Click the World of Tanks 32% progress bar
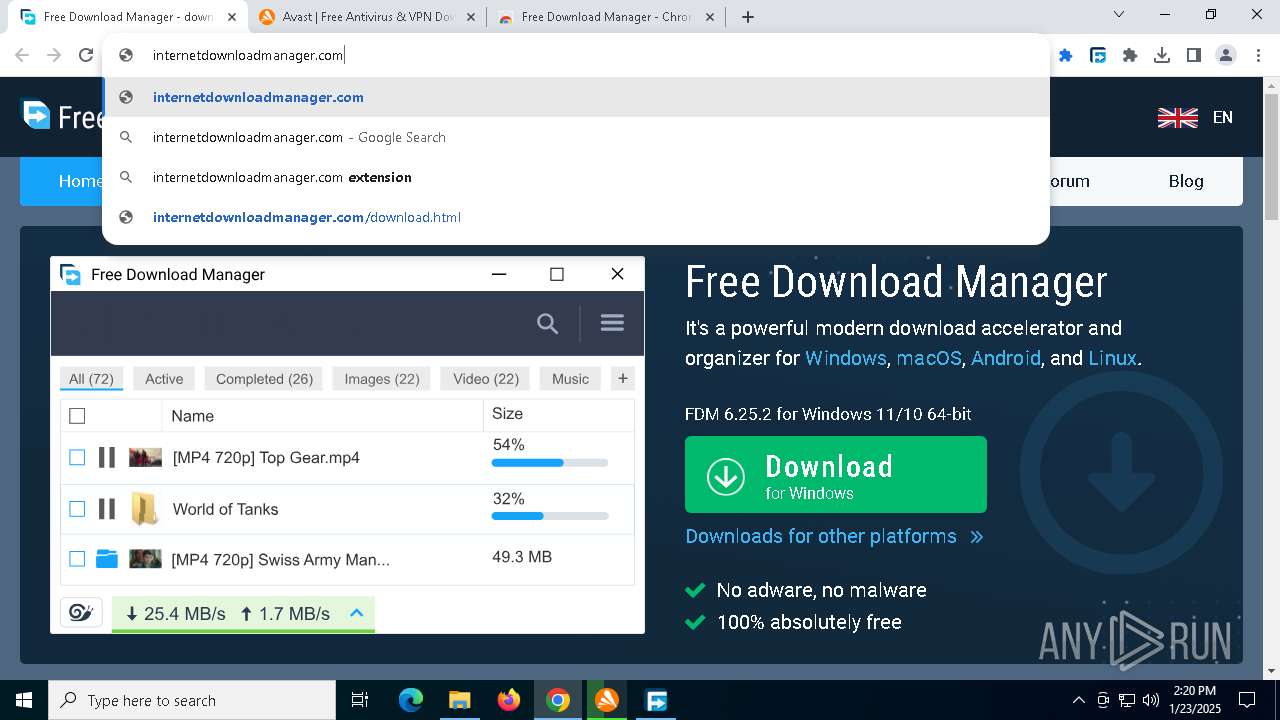1280x720 pixels. point(550,516)
